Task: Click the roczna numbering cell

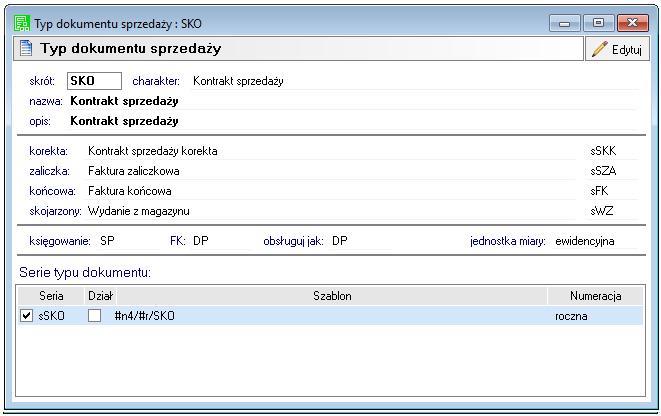Action: pyautogui.click(x=571, y=316)
